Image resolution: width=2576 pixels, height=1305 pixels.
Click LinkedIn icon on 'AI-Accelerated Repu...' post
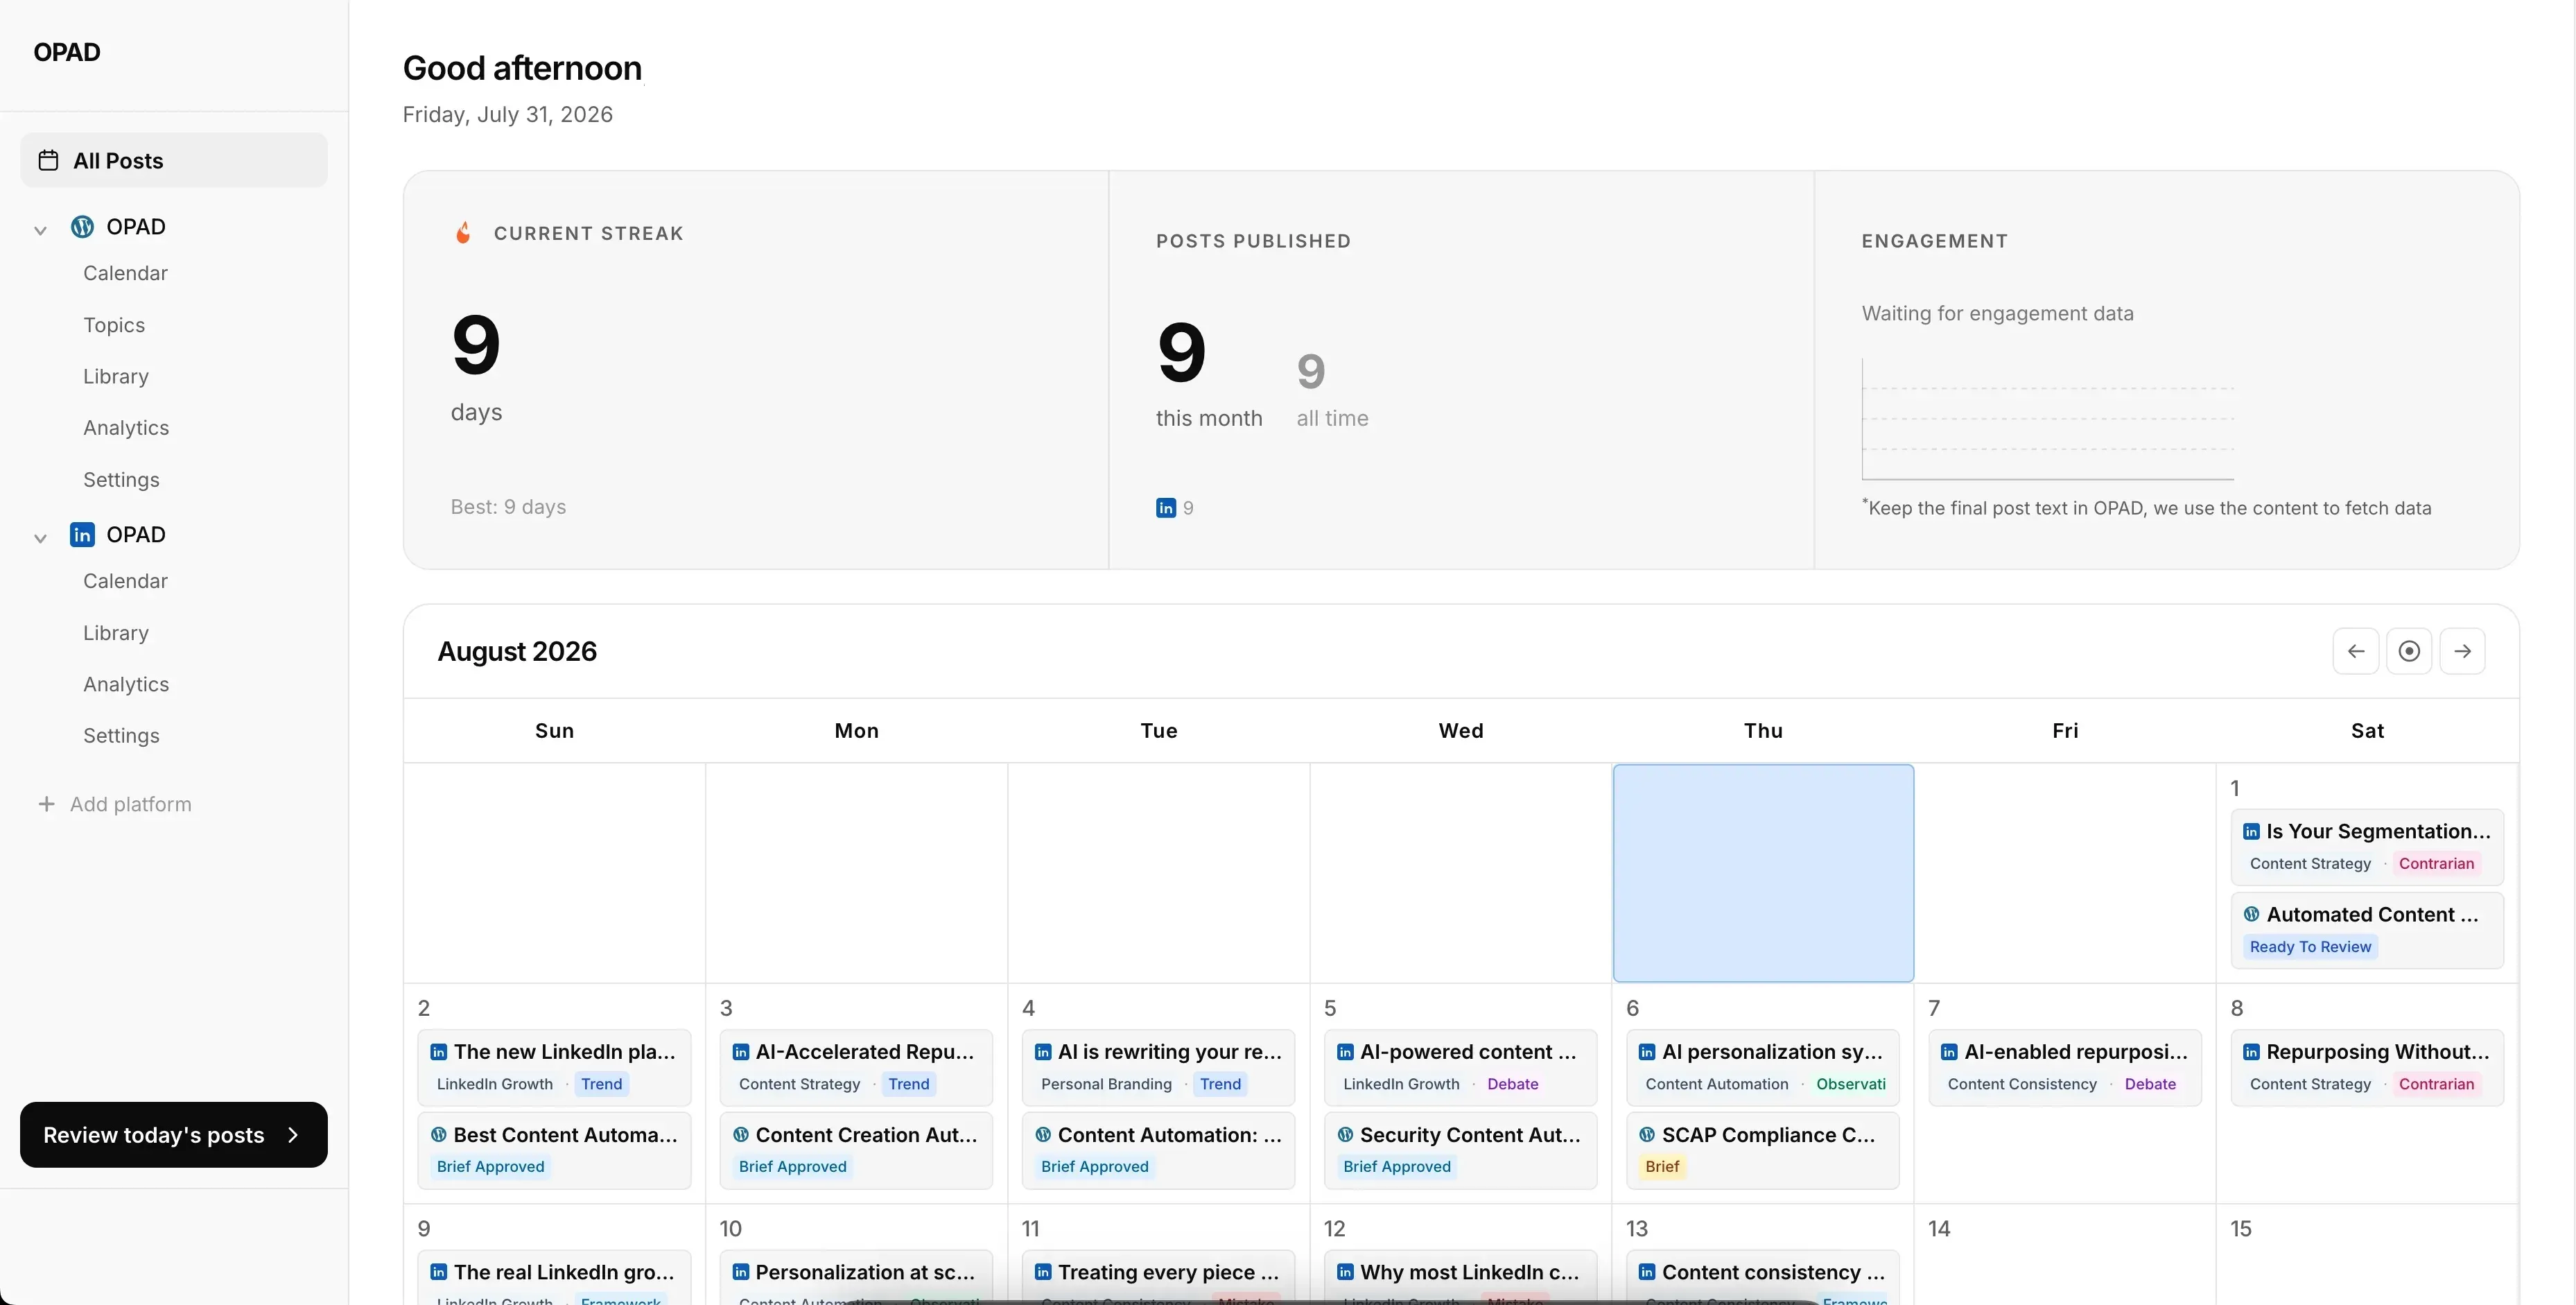tap(740, 1052)
